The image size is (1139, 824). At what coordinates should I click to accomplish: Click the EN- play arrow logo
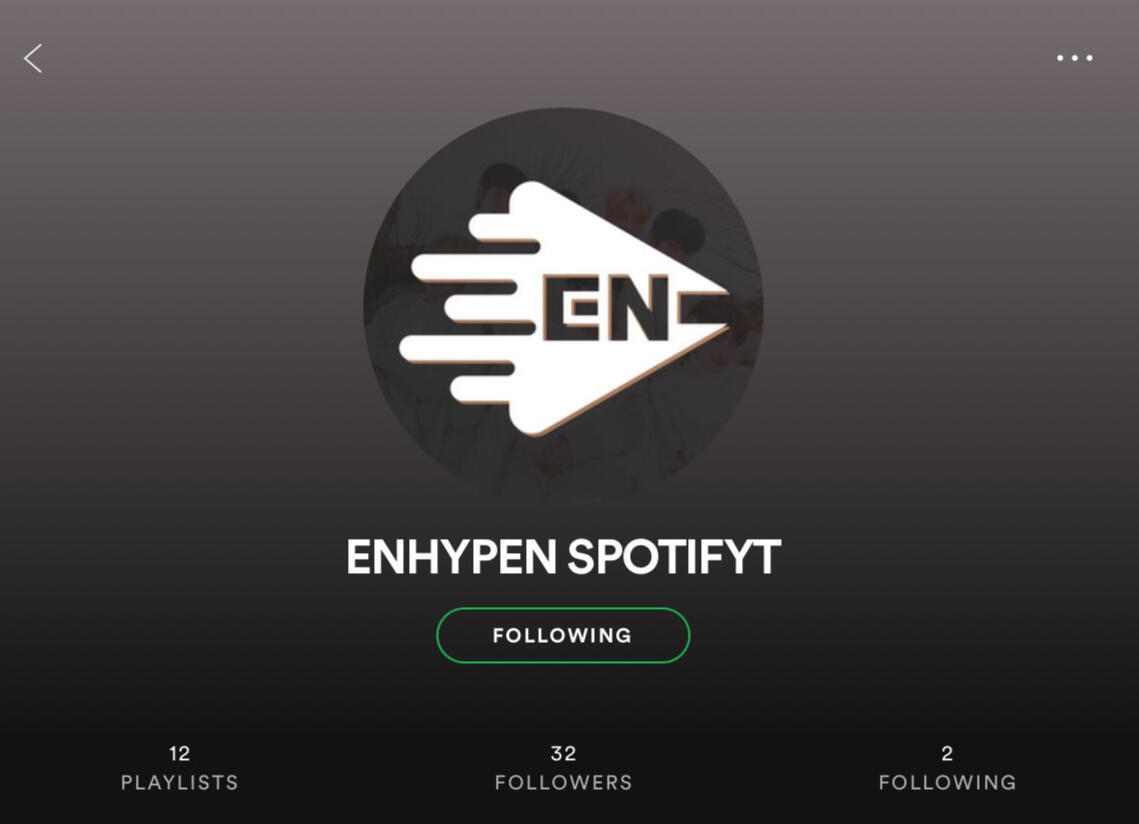(564, 308)
